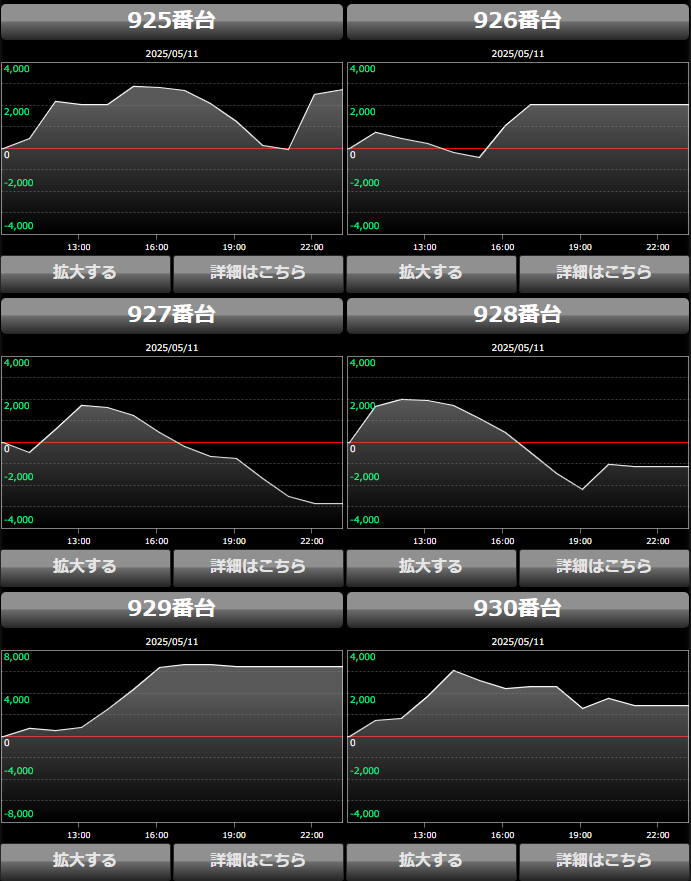
Task: View 927番台 details via 詳細はこちら
Action: tap(258, 567)
